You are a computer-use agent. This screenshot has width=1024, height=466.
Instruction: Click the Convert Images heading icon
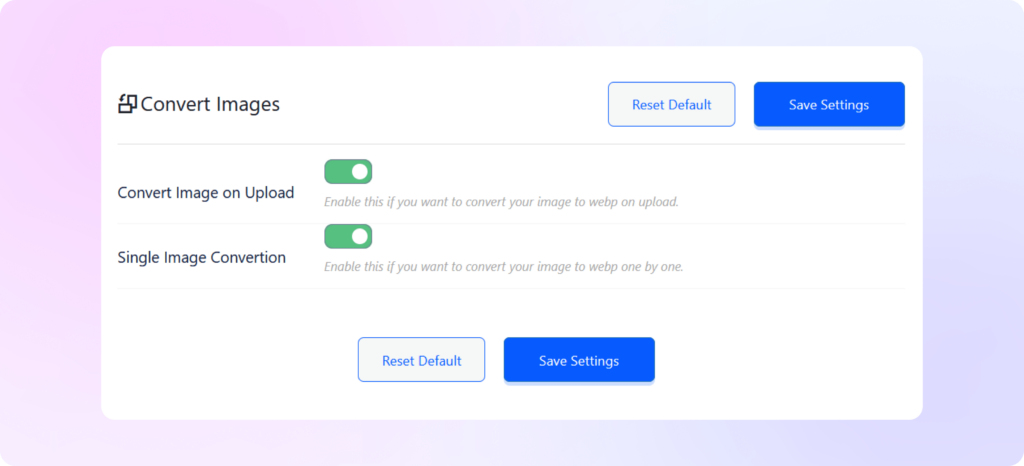pyautogui.click(x=127, y=104)
